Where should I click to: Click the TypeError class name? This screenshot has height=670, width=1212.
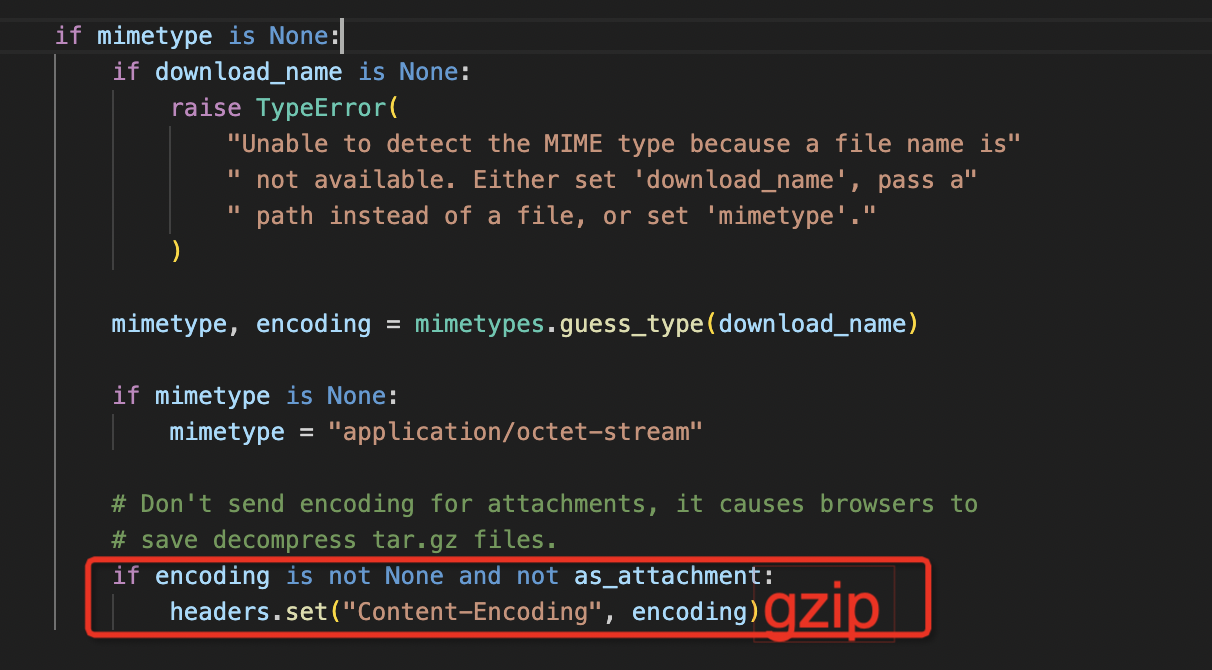320,108
